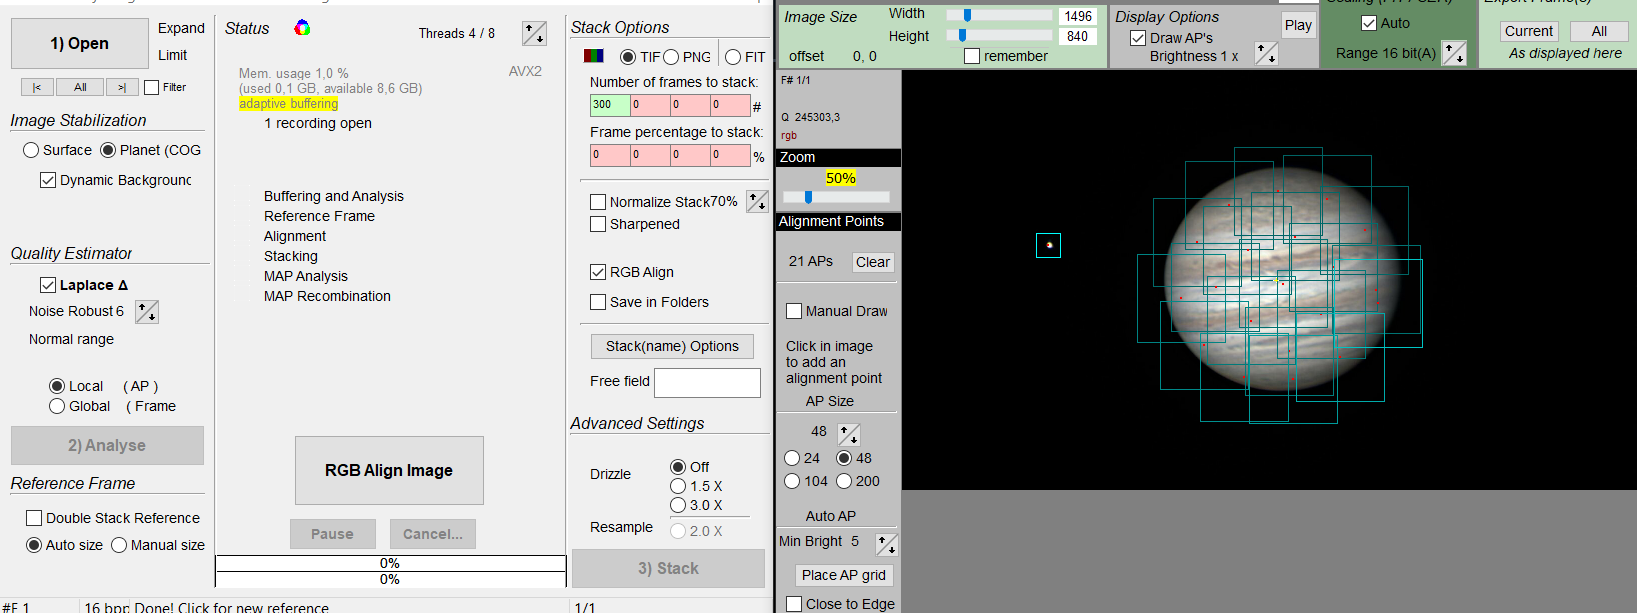Viewport: 1637px width, 613px height.
Task: Select Drizzle 1.5 X option
Action: tap(678, 486)
